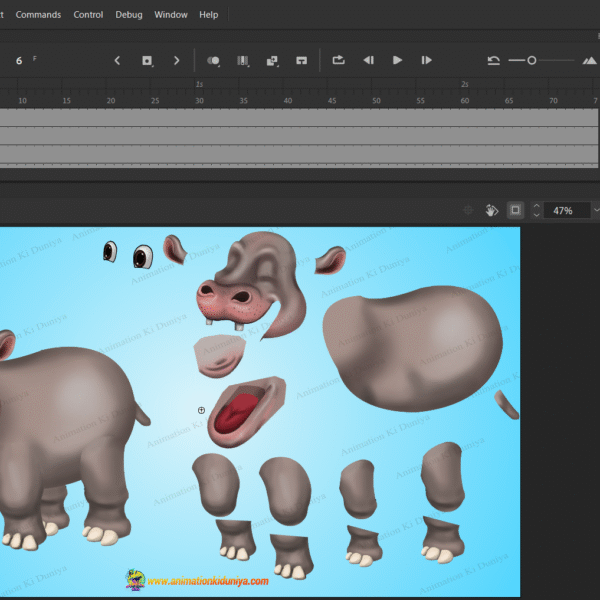Screen dimensions: 600x600
Task: Decrease stage zoom with down stepper arrow
Action: [x=536, y=215]
